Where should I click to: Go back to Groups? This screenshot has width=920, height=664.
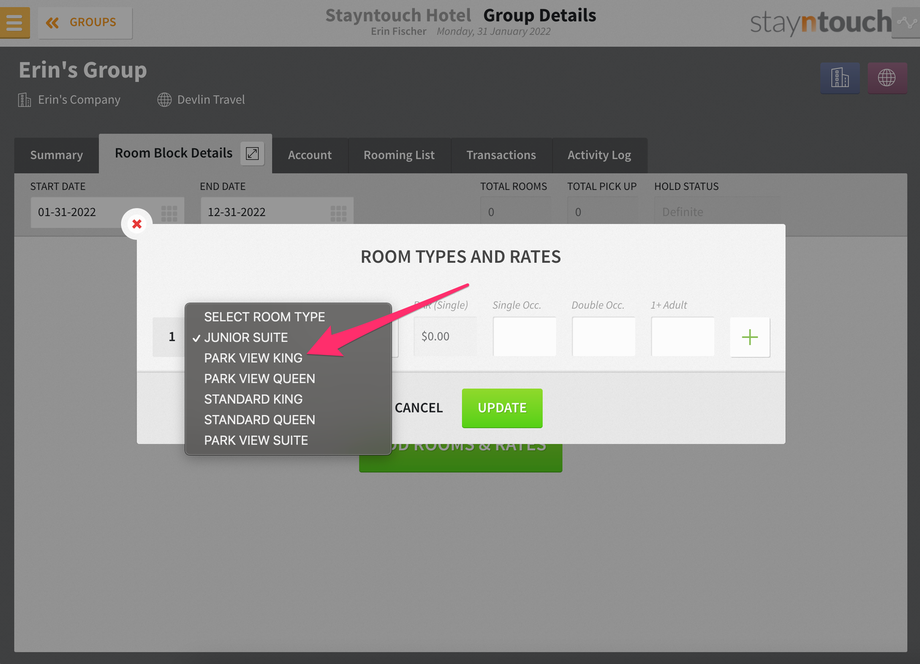click(85, 23)
